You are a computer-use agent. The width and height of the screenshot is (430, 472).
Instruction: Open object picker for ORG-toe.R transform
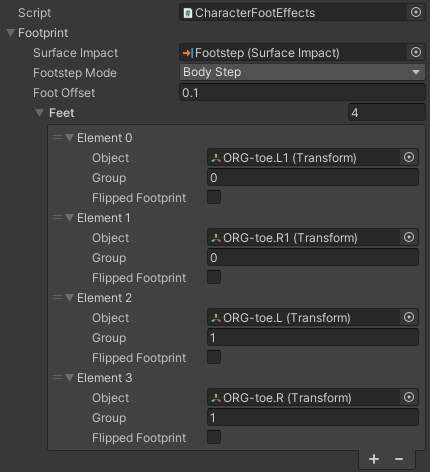pos(409,397)
